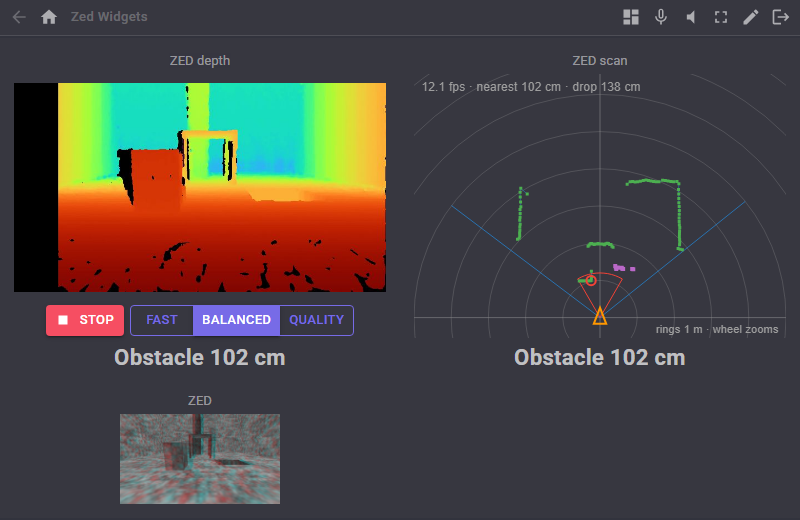Go back with the left arrow icon

click(x=19, y=17)
